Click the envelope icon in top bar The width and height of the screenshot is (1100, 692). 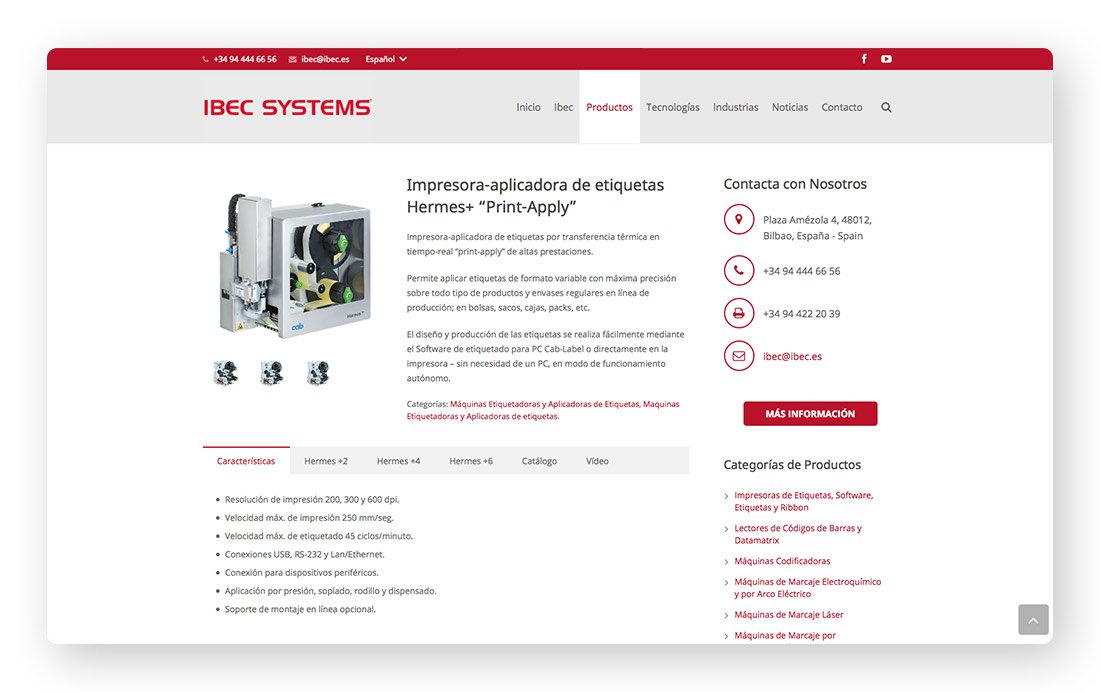293,59
